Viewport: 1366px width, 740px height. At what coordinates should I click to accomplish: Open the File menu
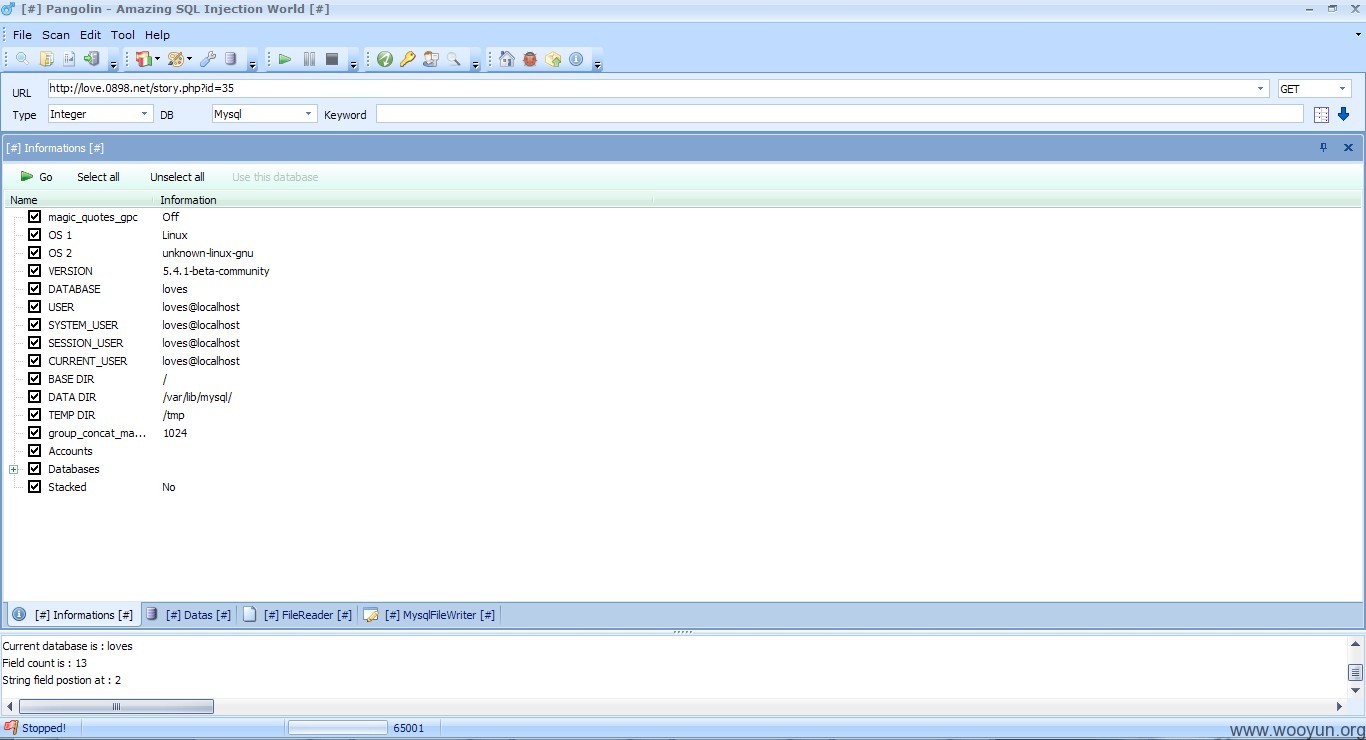click(22, 35)
